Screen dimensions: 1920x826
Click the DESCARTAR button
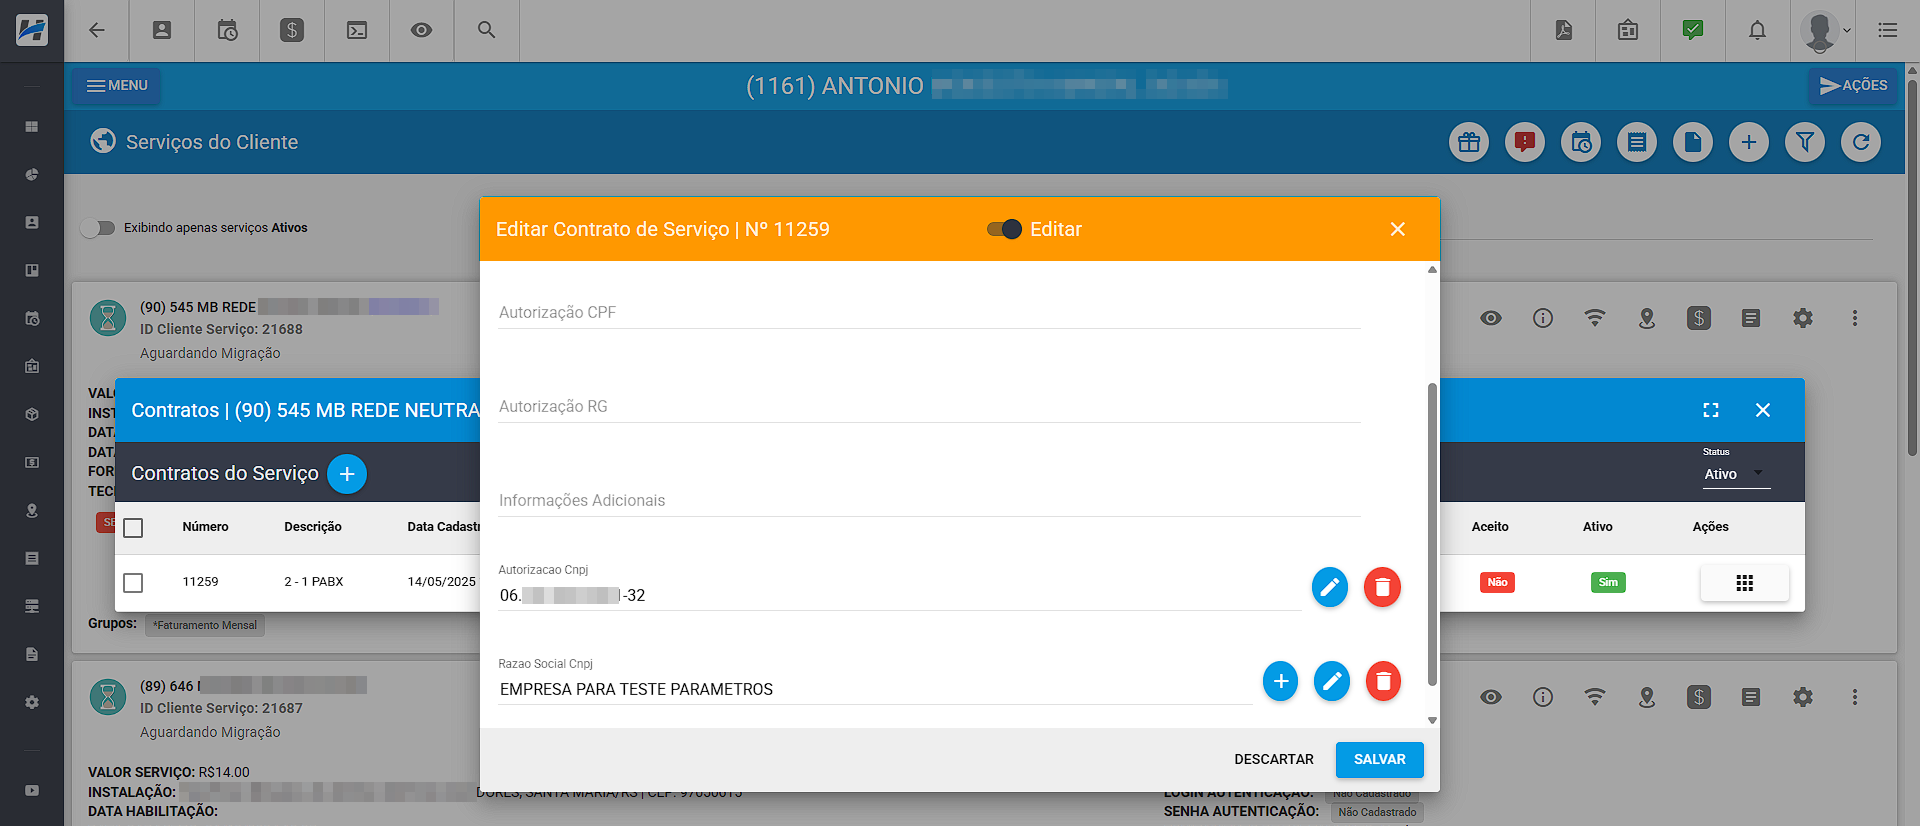[1274, 759]
